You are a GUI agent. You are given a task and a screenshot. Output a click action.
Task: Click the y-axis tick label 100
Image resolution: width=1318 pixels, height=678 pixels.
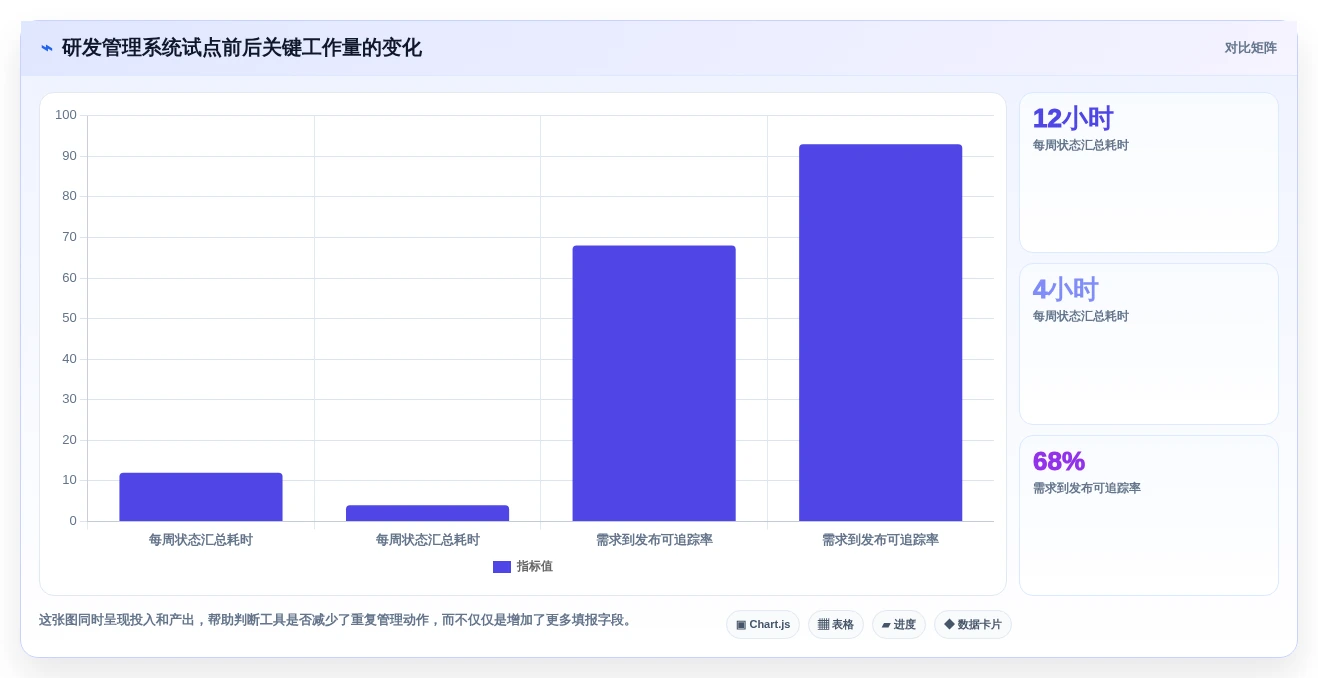(x=66, y=115)
